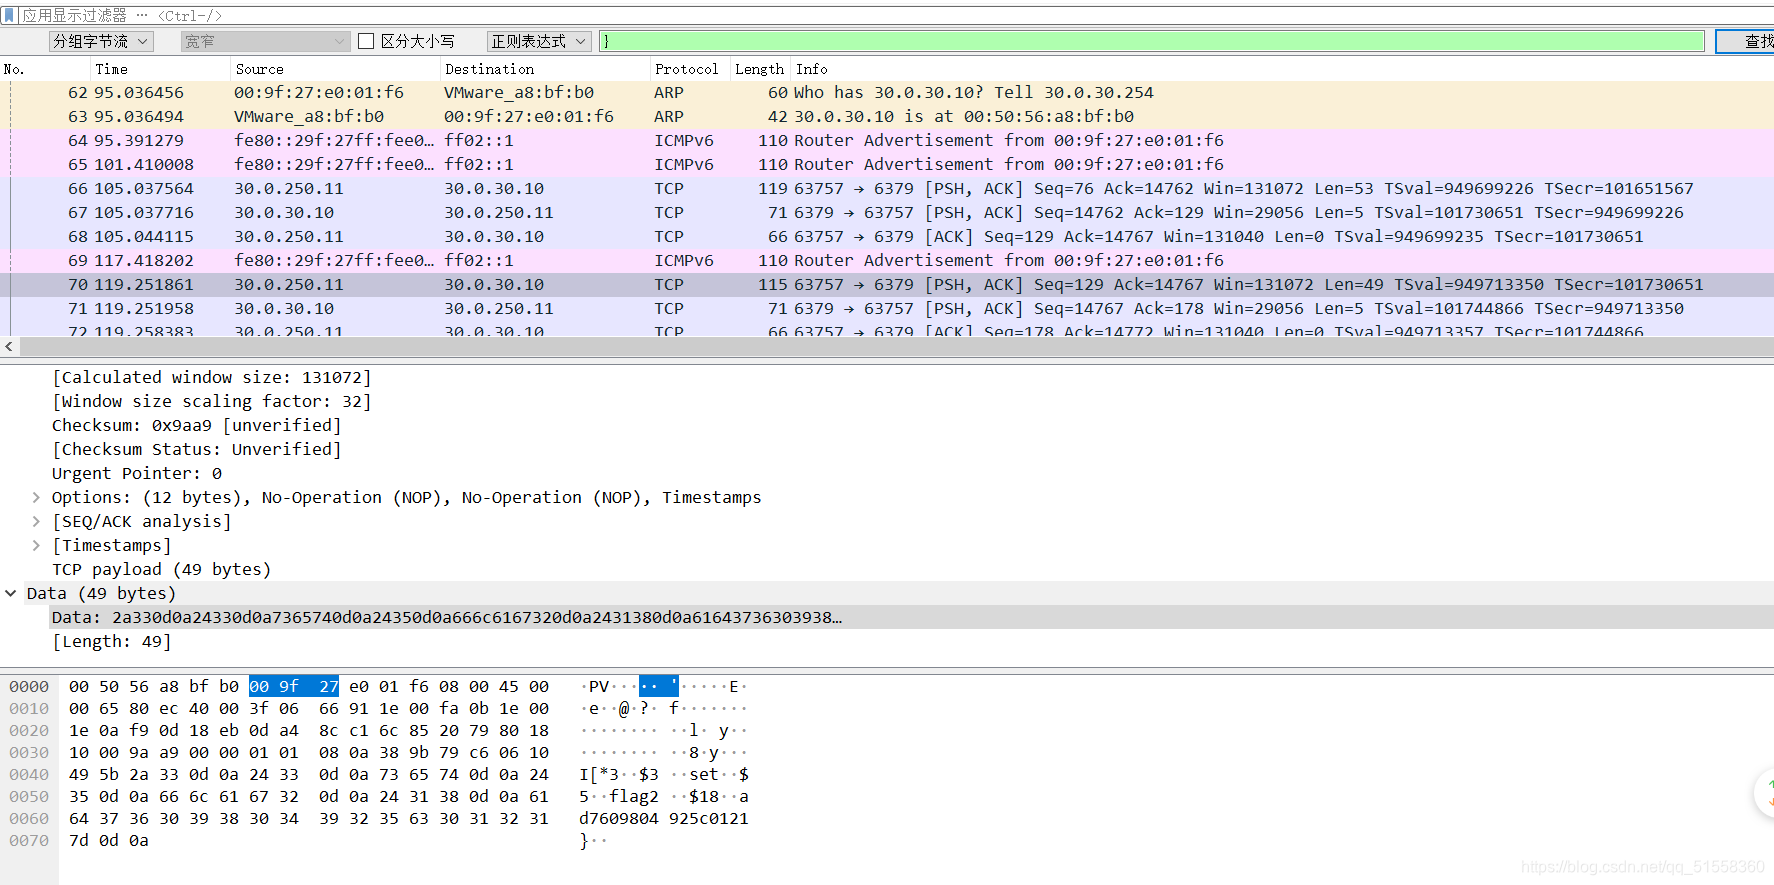Select Checksum Status Unverified line
Screen dimensions: 1774x885
pos(197,449)
